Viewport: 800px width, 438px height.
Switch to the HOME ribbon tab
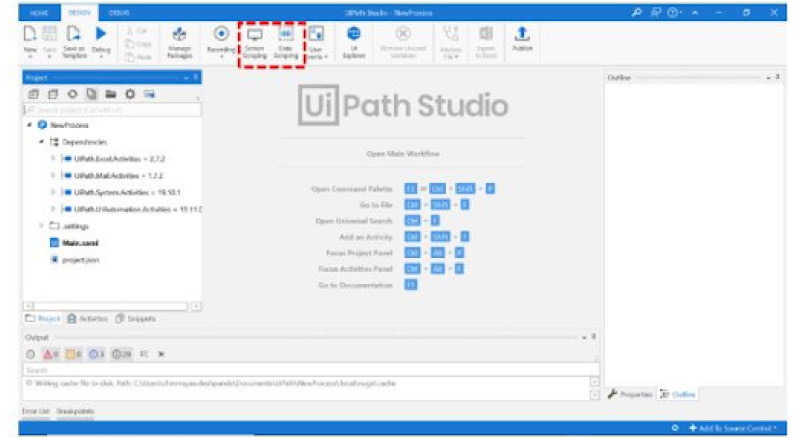(39, 13)
